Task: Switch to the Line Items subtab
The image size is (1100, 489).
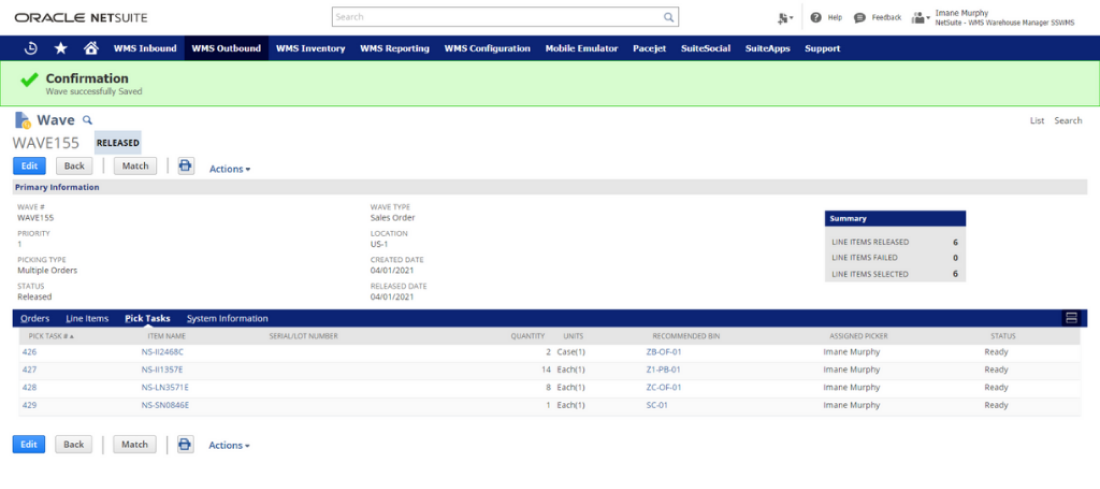Action: pos(87,319)
